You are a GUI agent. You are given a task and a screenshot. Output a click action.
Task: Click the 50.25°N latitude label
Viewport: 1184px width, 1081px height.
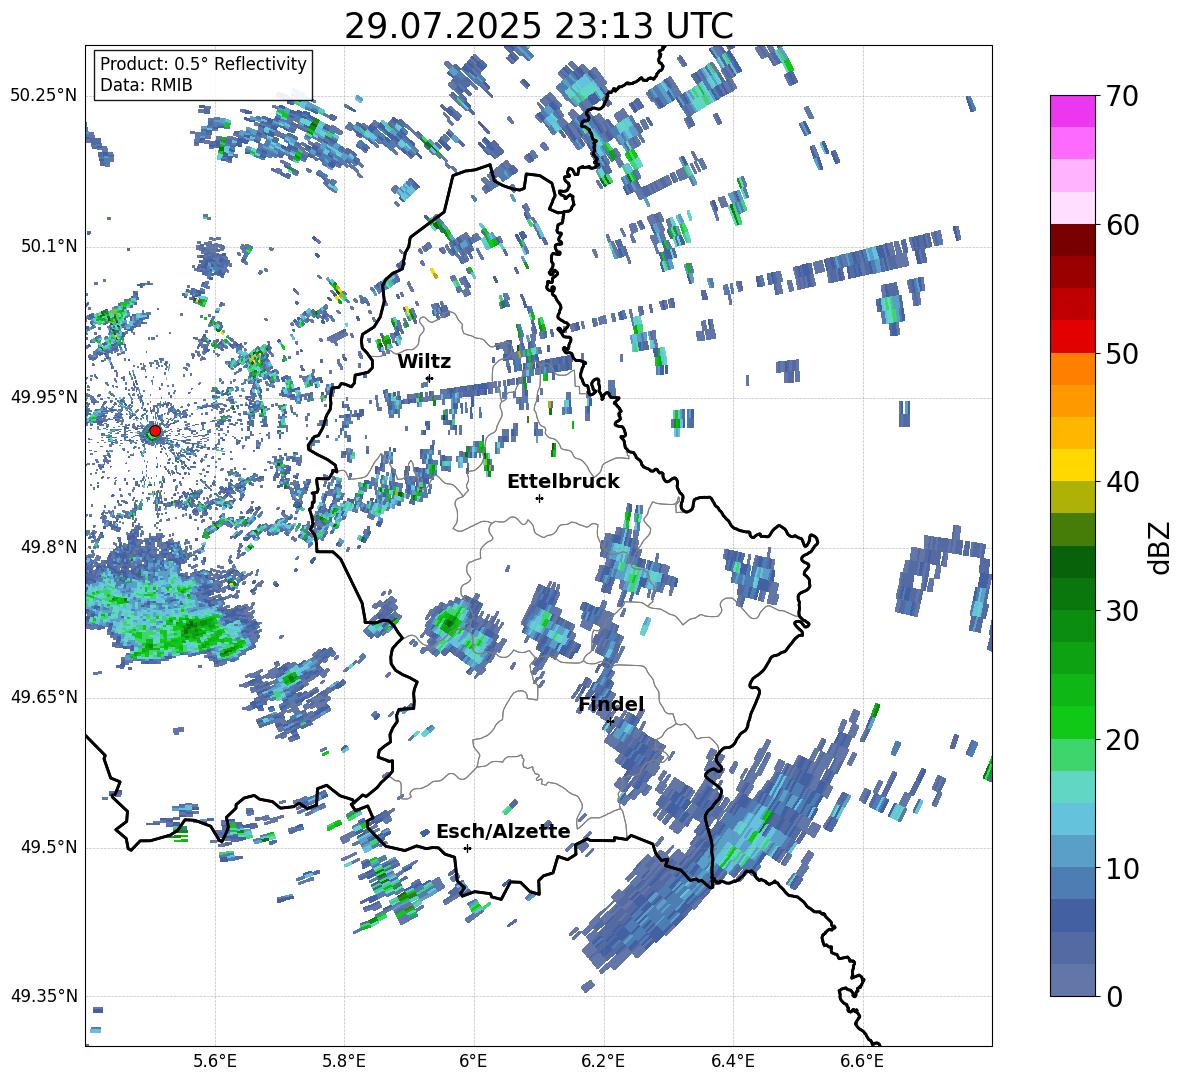point(44,95)
